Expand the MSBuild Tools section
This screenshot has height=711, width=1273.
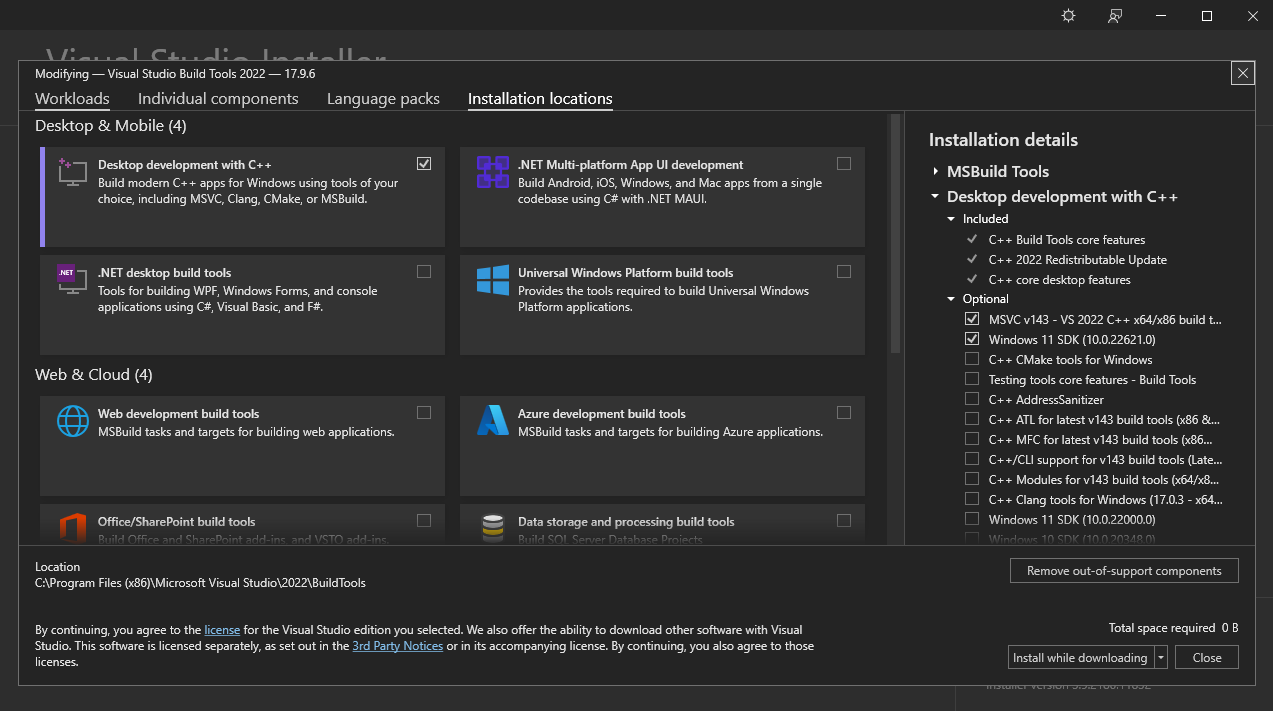pyautogui.click(x=935, y=172)
